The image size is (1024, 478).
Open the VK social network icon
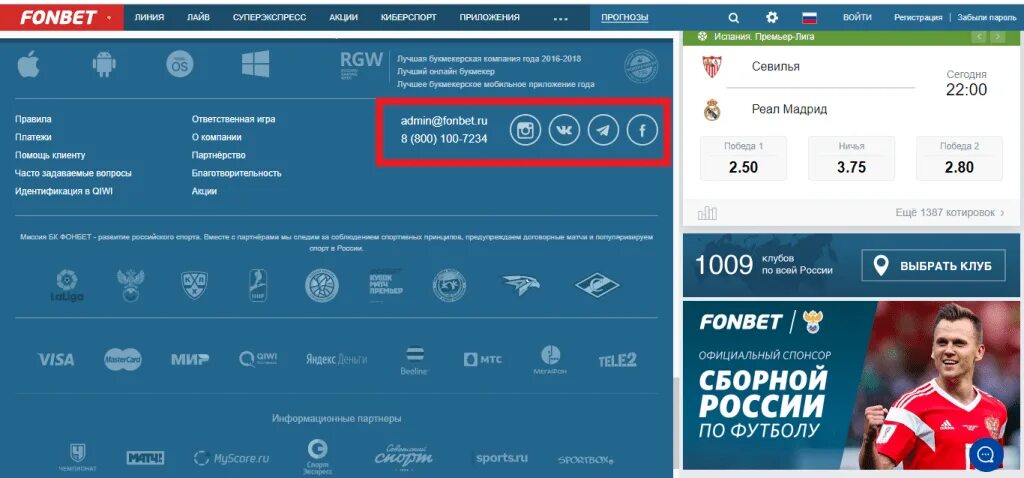[564, 131]
